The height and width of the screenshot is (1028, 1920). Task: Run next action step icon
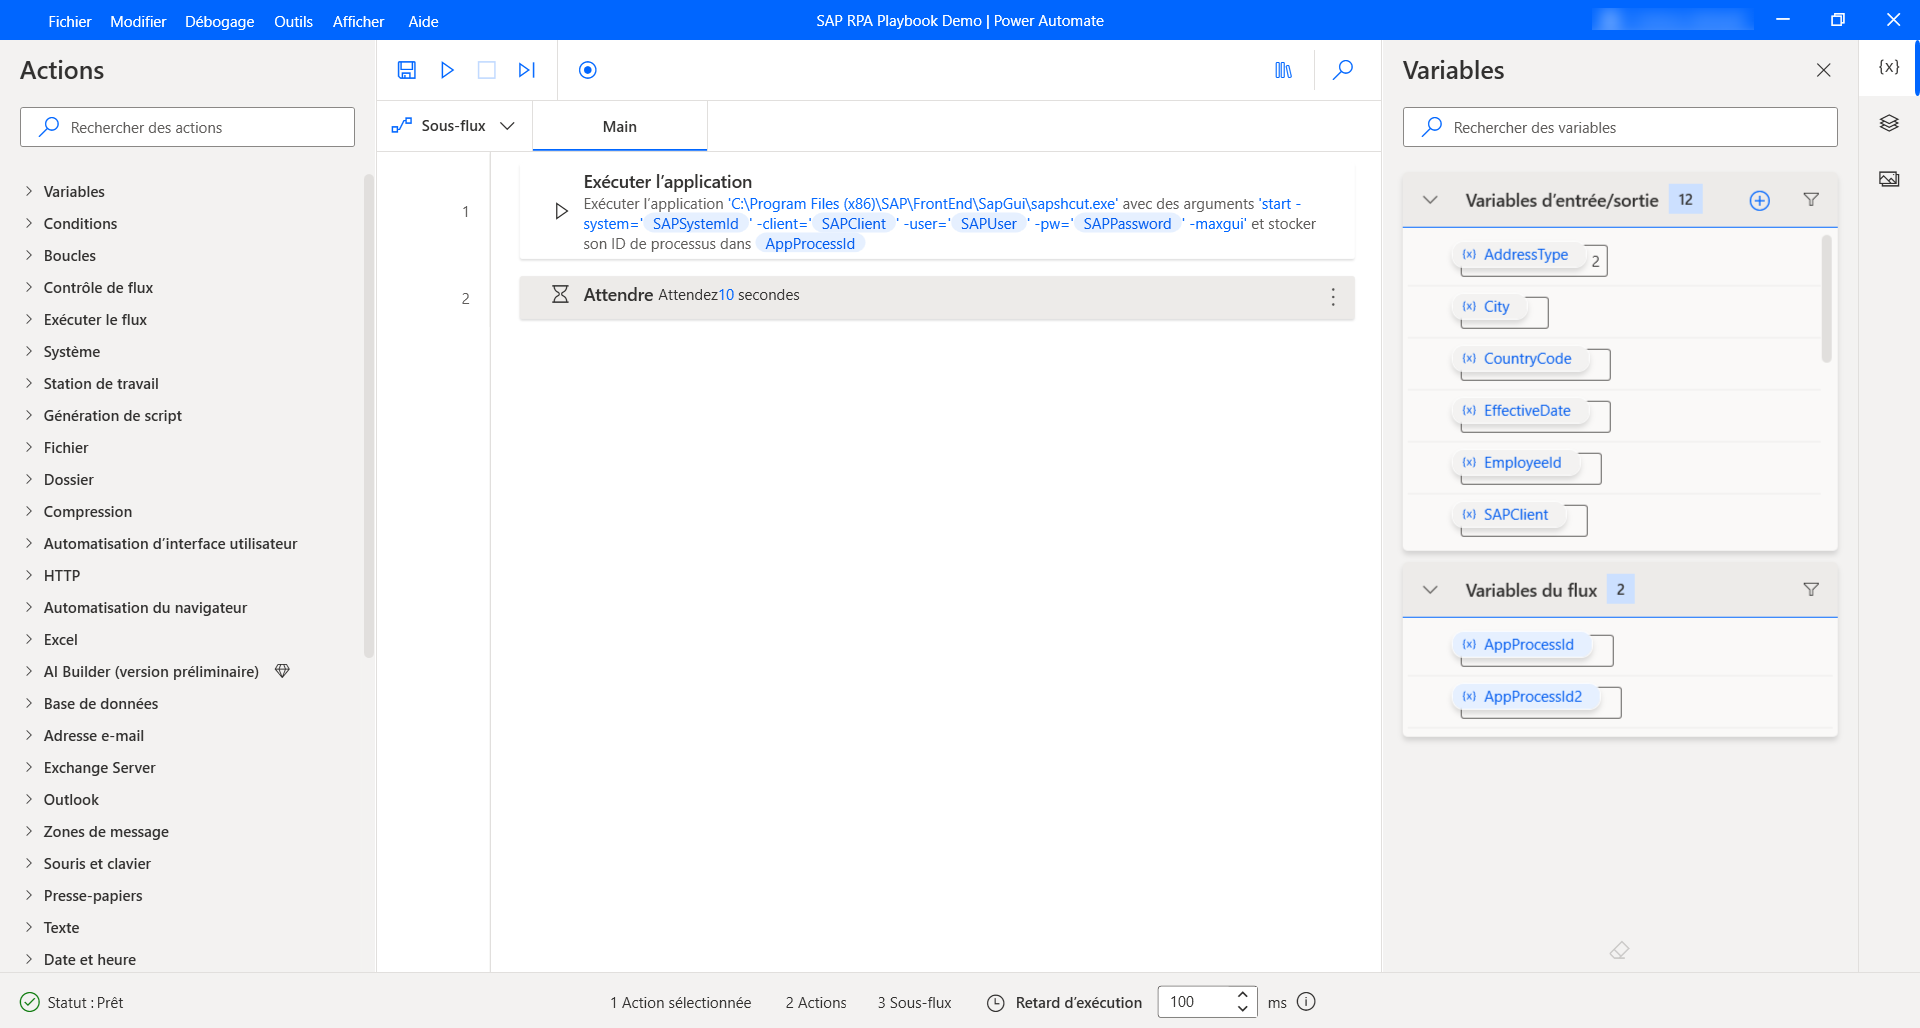pyautogui.click(x=527, y=70)
